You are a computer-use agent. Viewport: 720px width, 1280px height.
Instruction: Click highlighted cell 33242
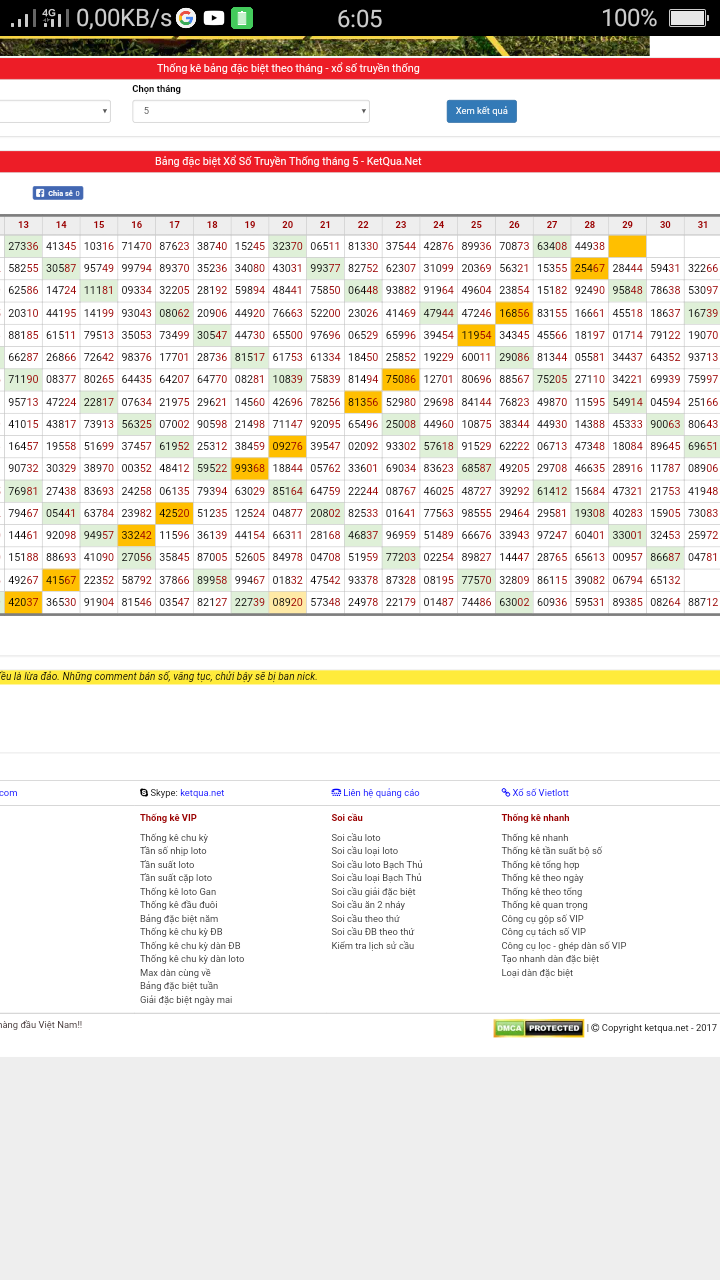[136, 535]
